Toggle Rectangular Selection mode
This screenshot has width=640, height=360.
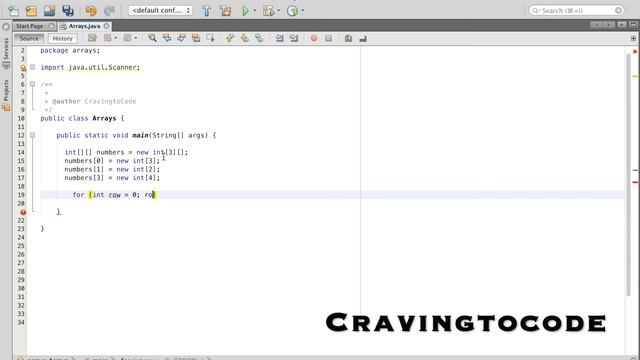pos(211,38)
